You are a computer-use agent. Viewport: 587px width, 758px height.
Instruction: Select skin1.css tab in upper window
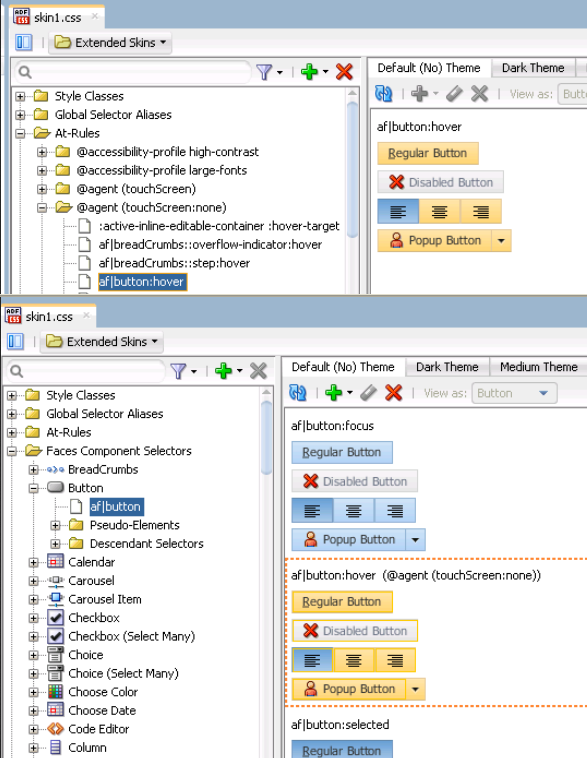(x=57, y=17)
